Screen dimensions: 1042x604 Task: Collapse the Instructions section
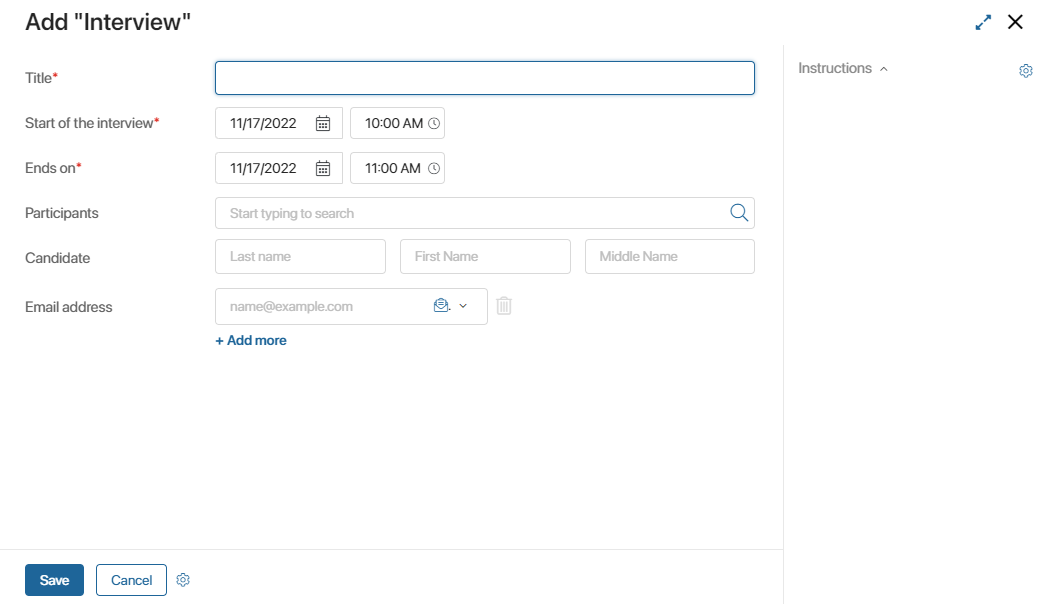(x=884, y=69)
